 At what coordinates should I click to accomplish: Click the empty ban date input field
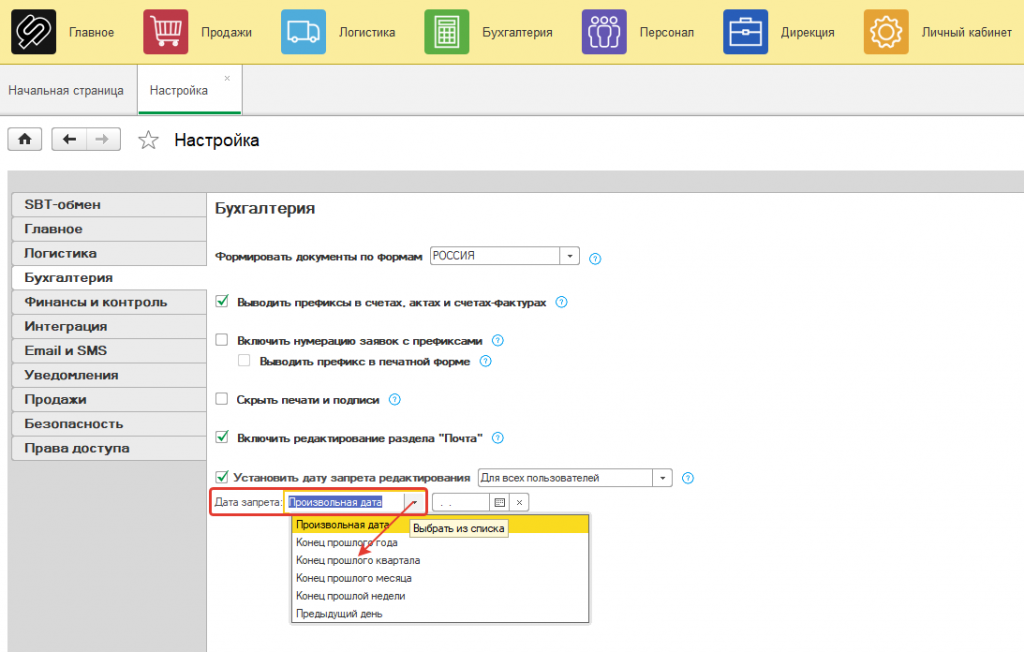[x=461, y=502]
